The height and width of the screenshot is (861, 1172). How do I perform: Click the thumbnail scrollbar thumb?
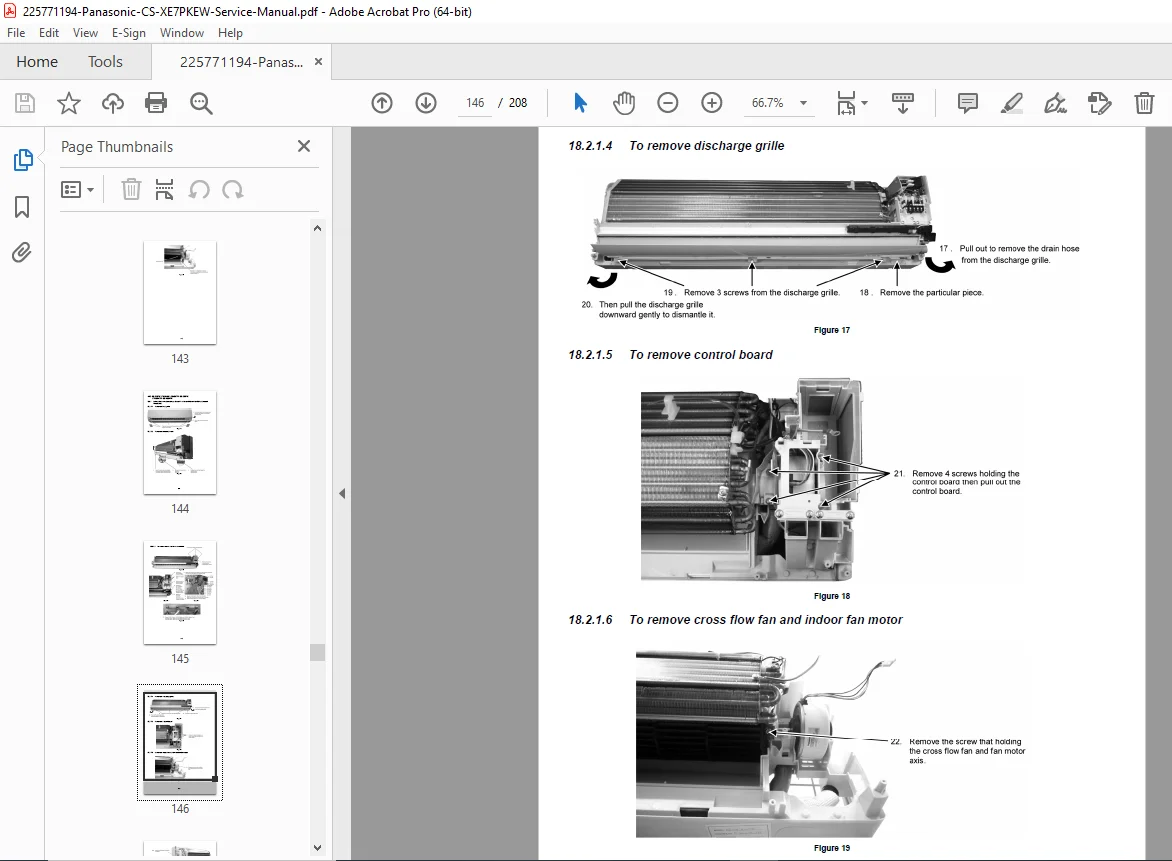pyautogui.click(x=318, y=652)
